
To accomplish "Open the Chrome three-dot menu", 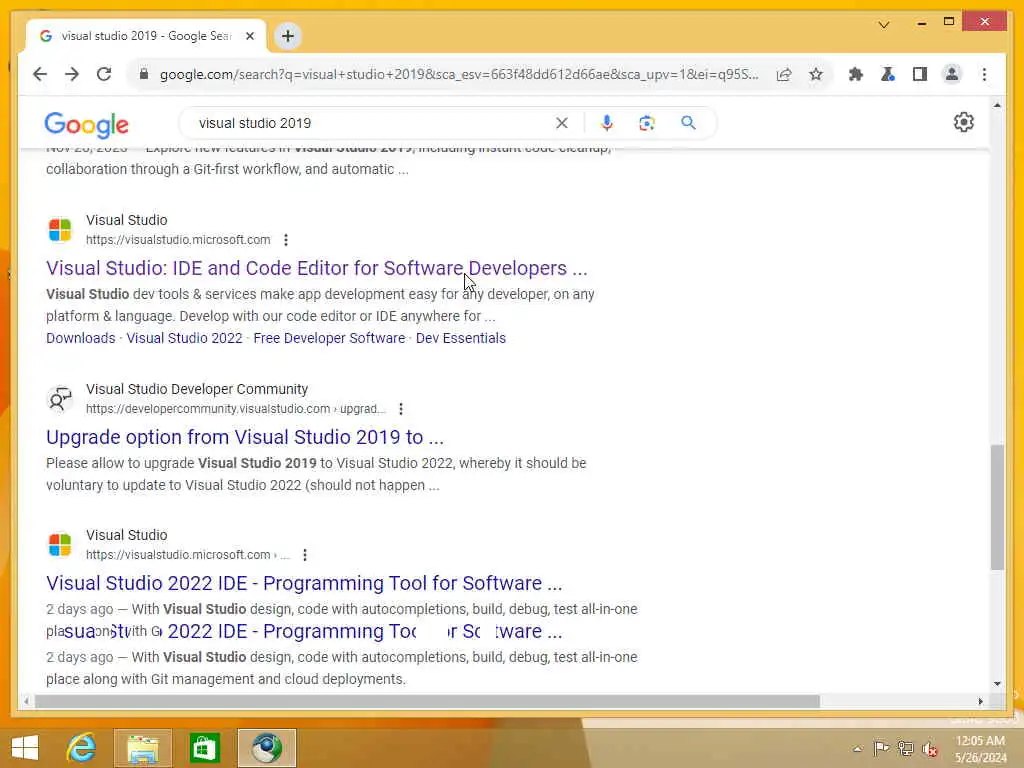I will click(984, 74).
